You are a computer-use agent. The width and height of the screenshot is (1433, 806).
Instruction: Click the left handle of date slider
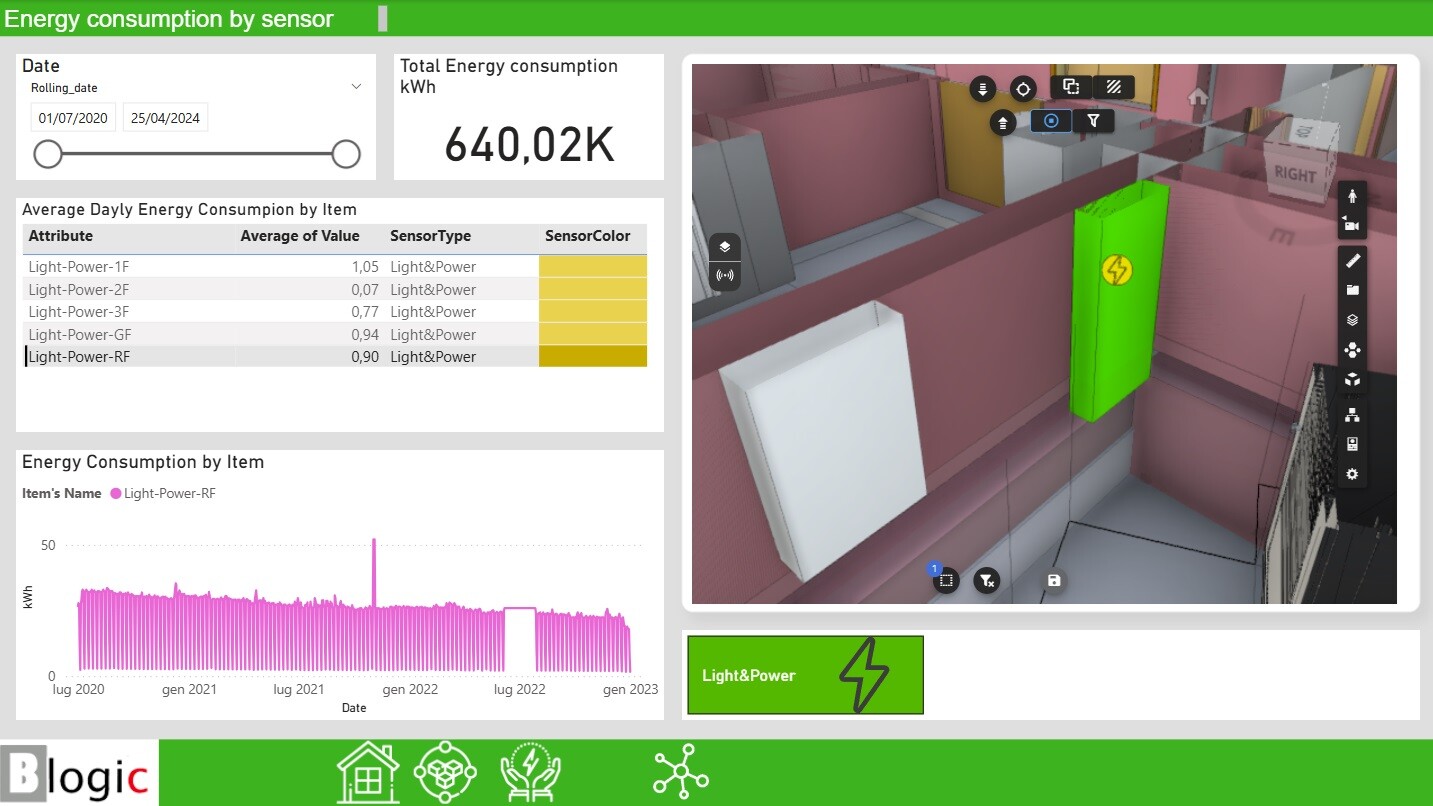point(48,154)
